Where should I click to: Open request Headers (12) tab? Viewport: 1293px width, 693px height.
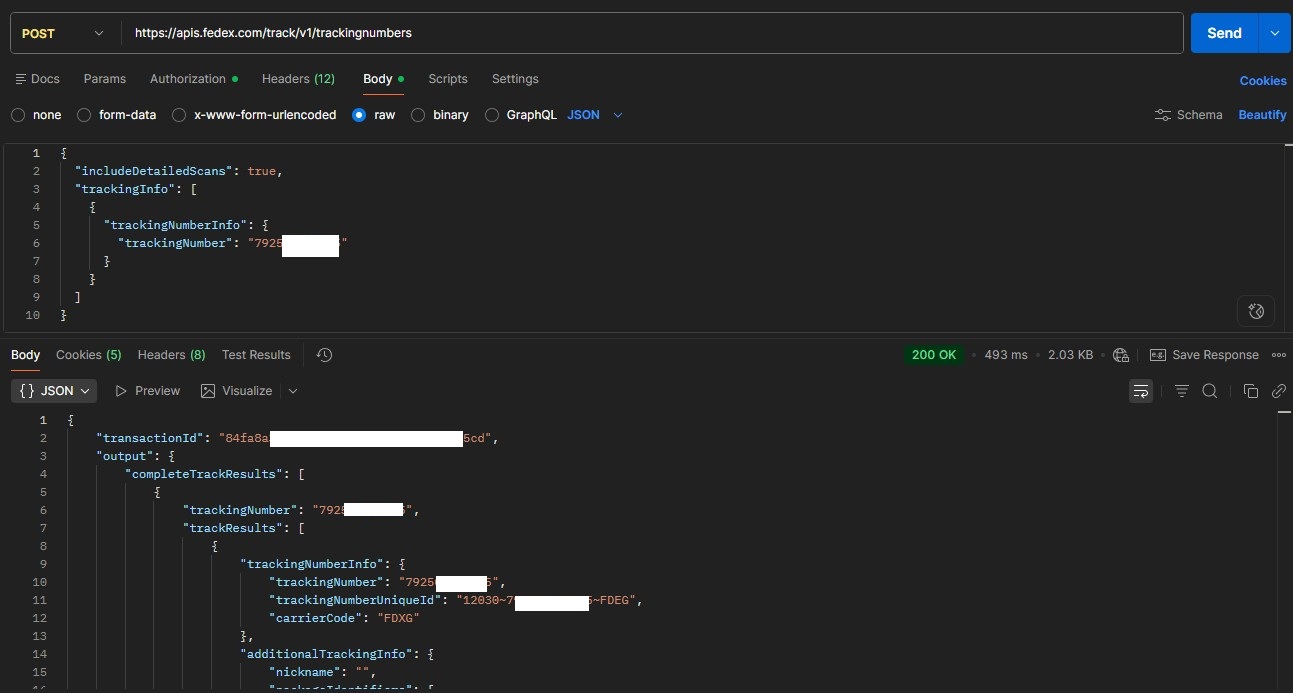(x=298, y=79)
